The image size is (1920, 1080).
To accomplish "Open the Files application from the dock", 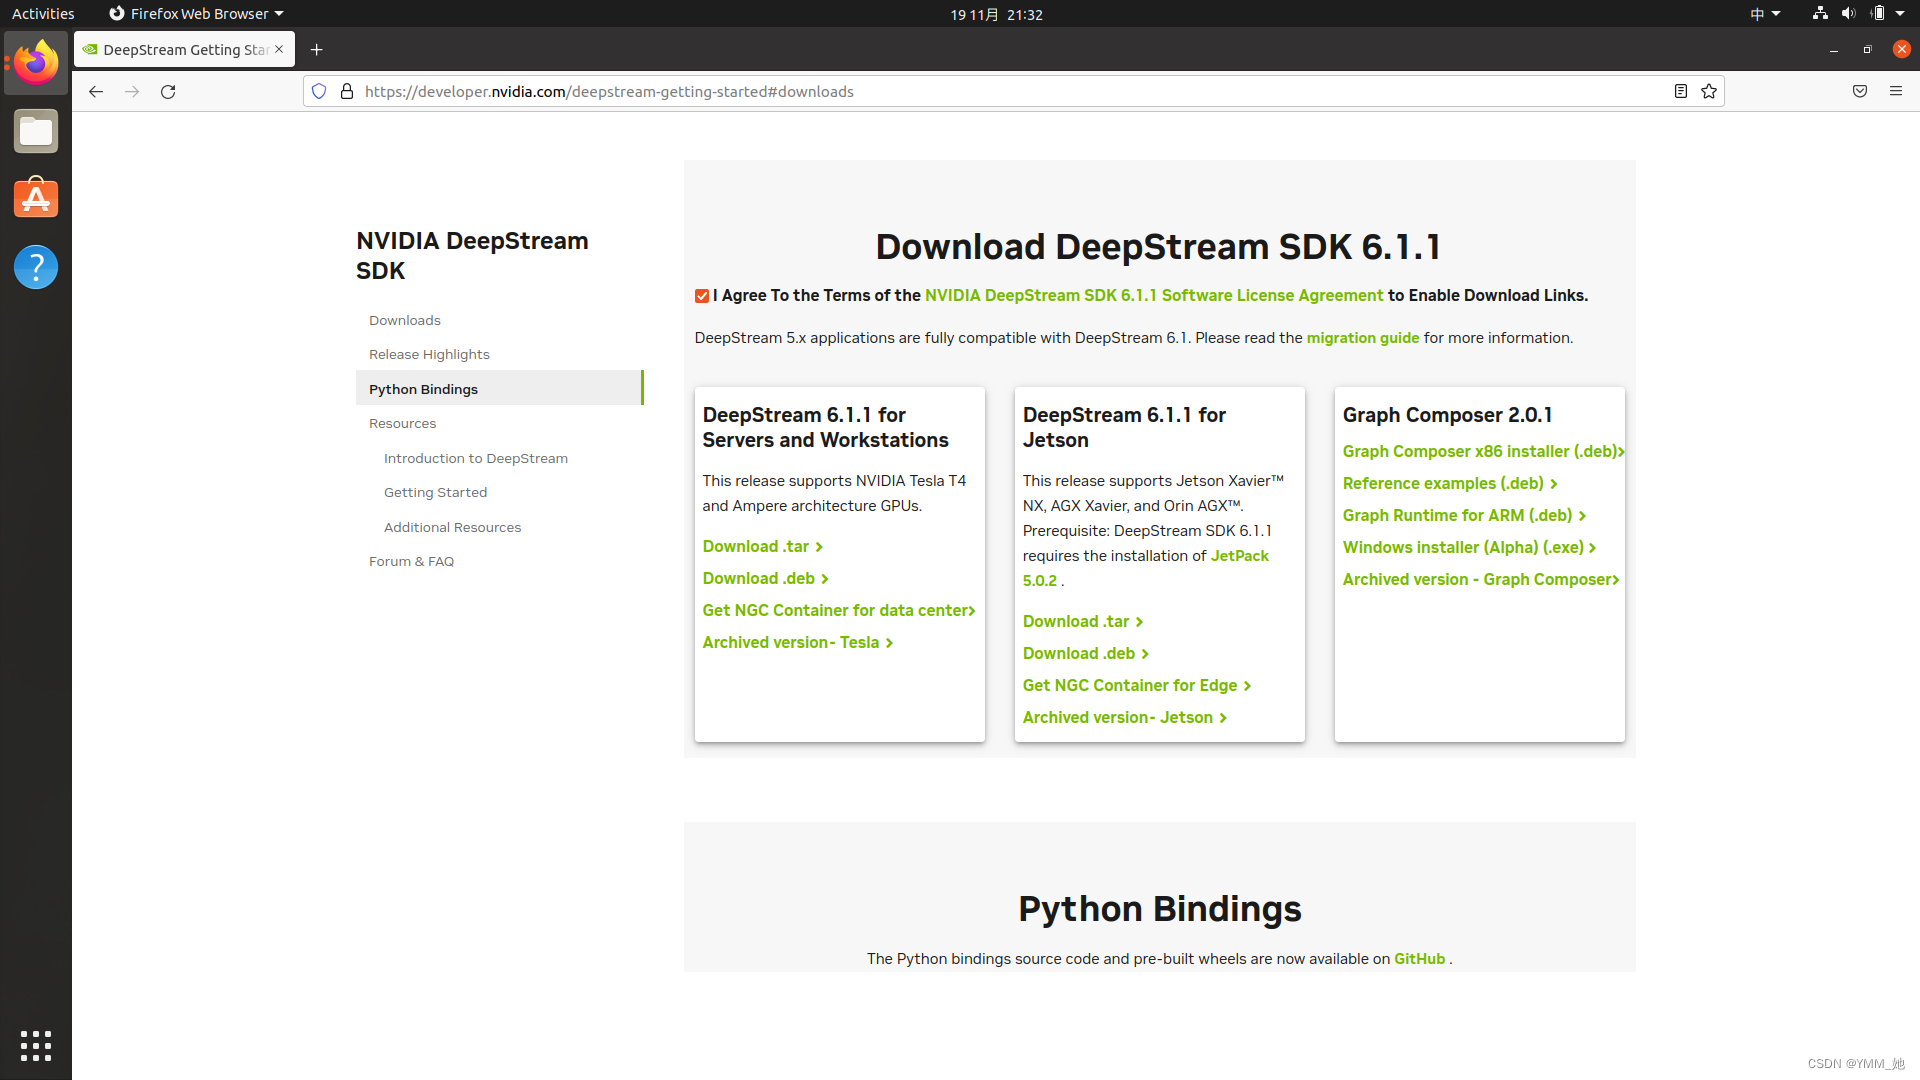I will (x=36, y=131).
